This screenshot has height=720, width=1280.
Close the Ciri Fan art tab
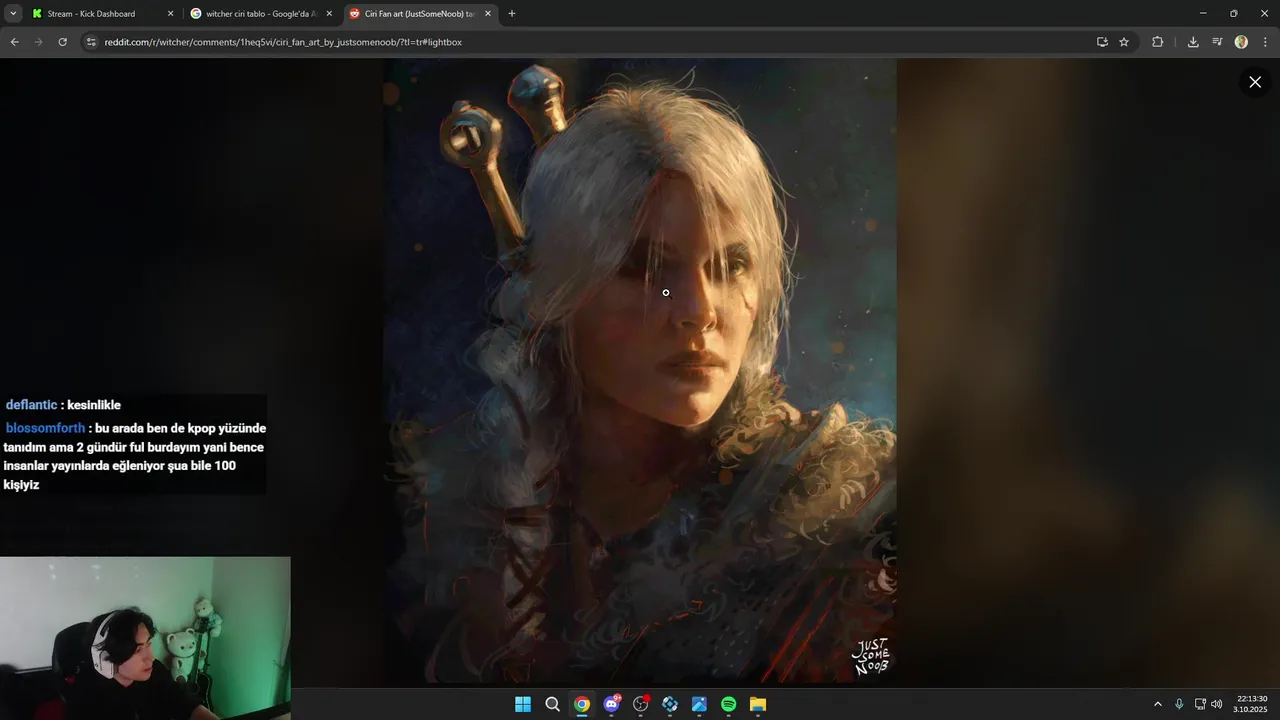click(x=488, y=14)
